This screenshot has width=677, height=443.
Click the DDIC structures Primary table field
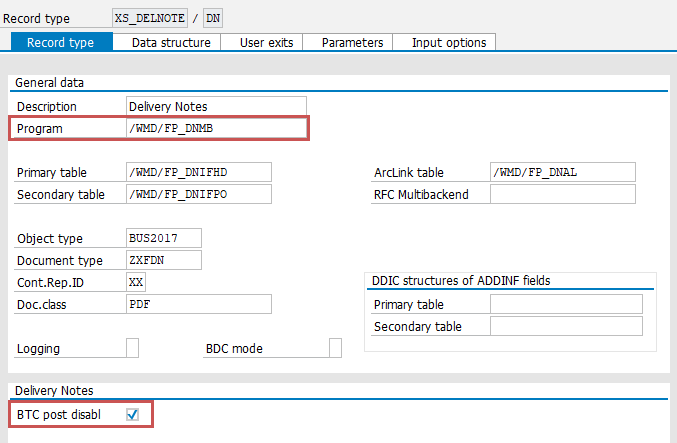566,304
